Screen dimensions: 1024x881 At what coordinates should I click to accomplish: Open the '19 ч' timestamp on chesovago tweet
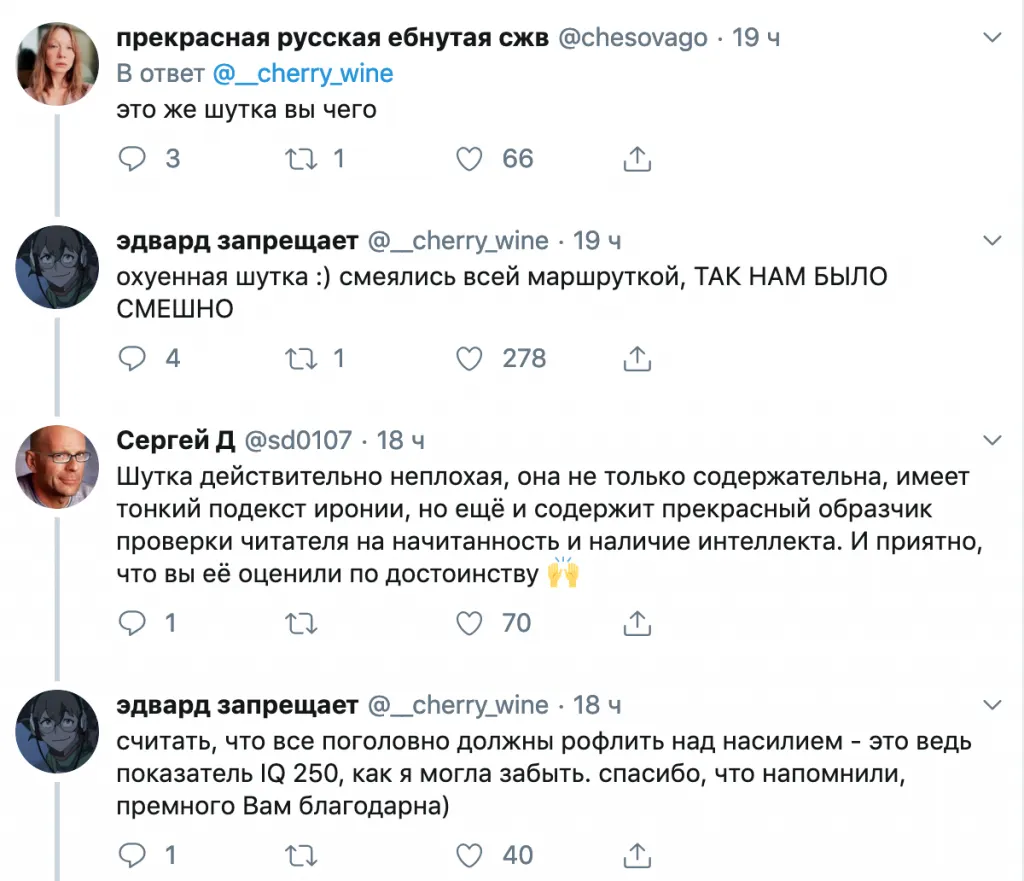pos(756,39)
